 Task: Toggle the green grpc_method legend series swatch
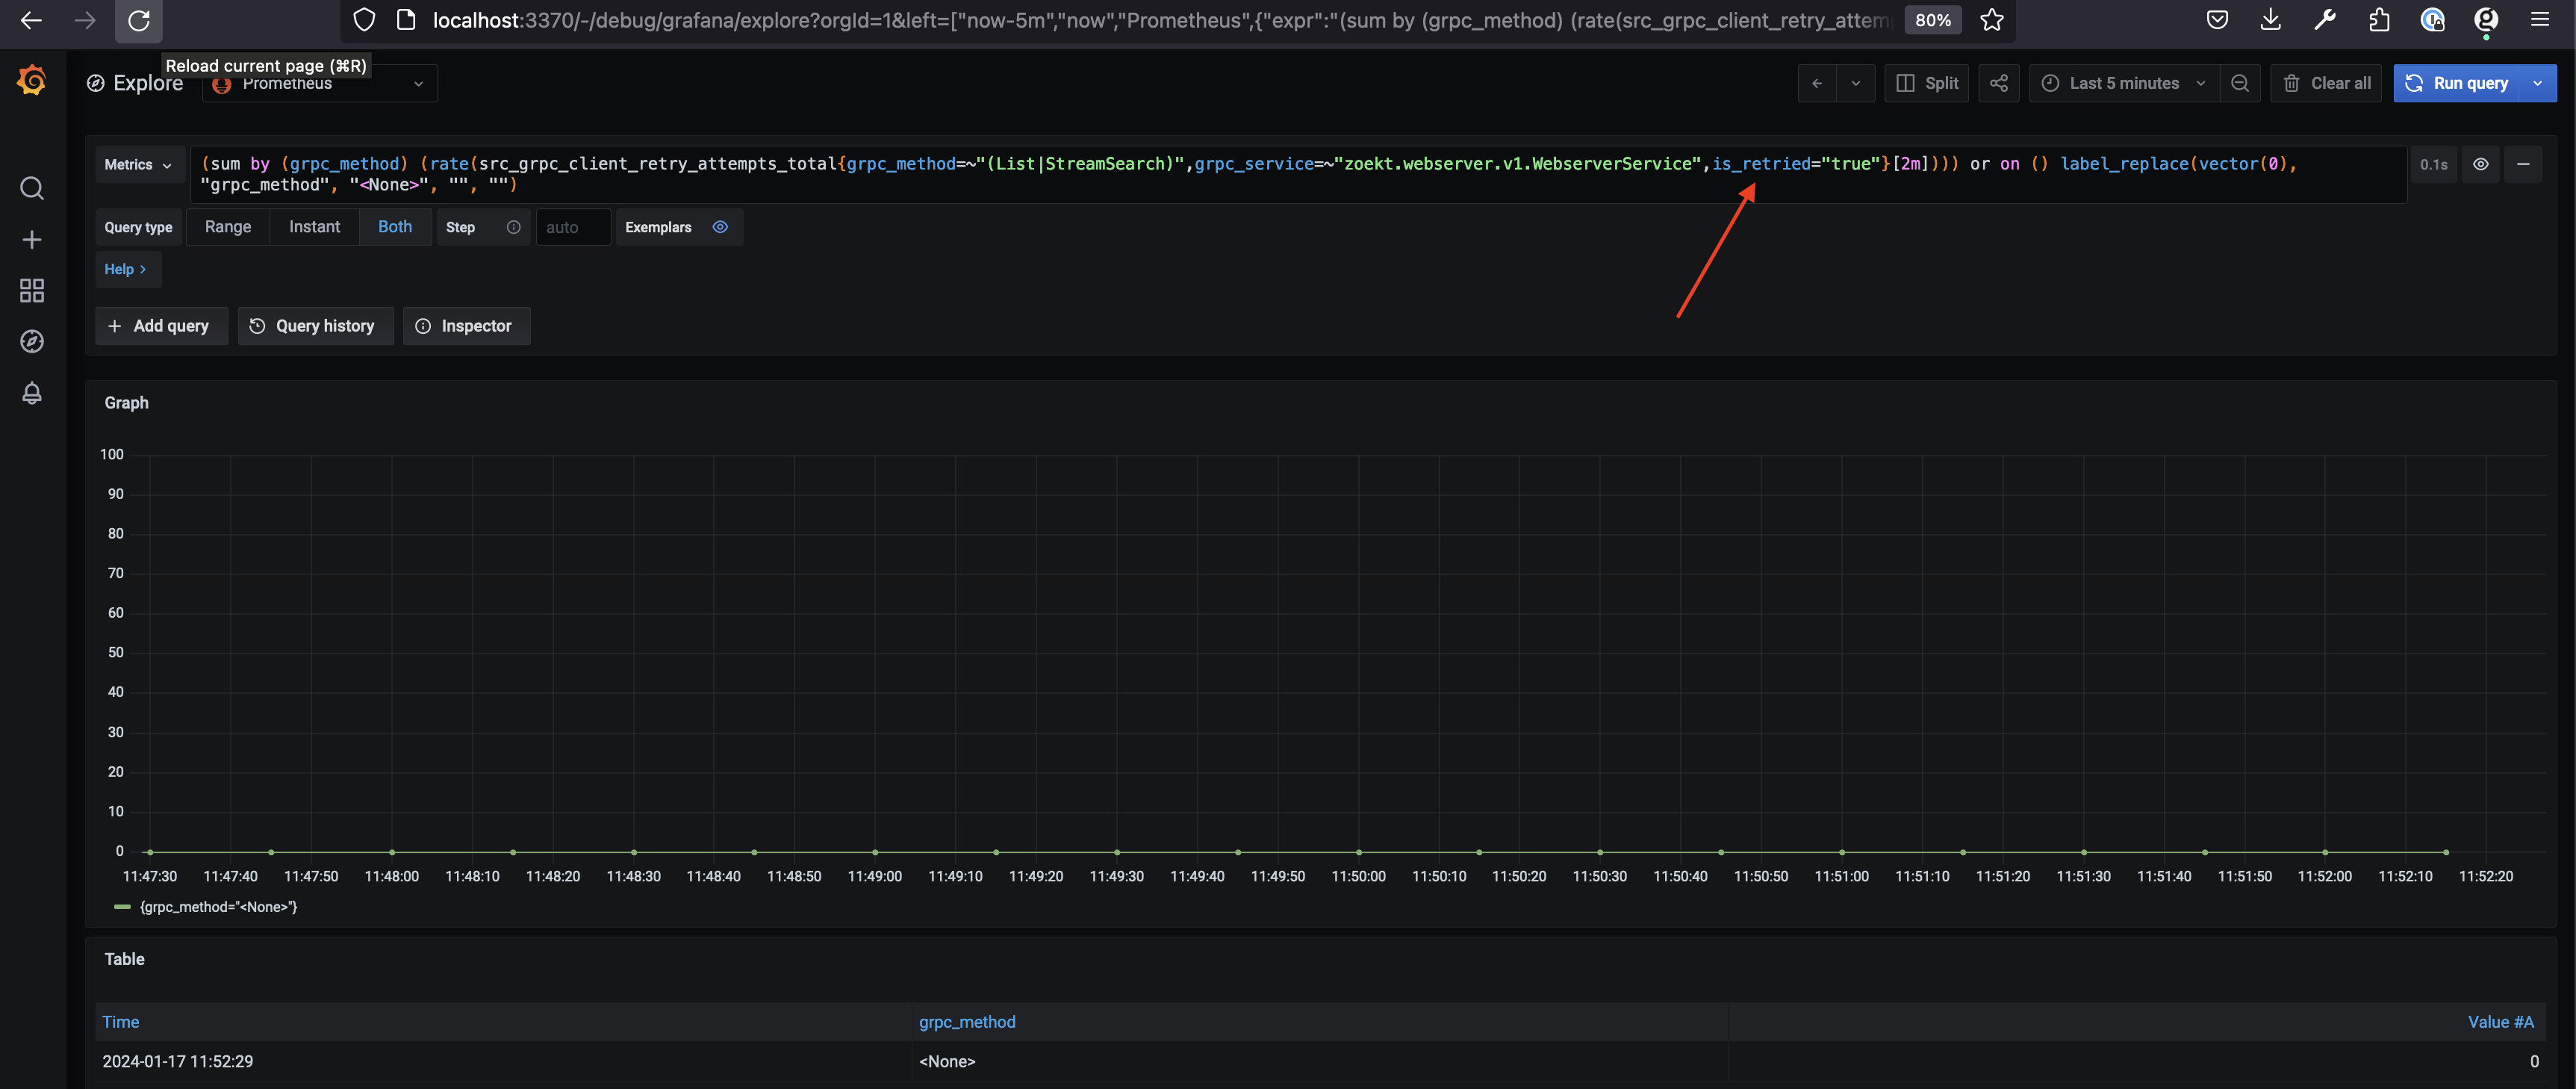pyautogui.click(x=123, y=907)
